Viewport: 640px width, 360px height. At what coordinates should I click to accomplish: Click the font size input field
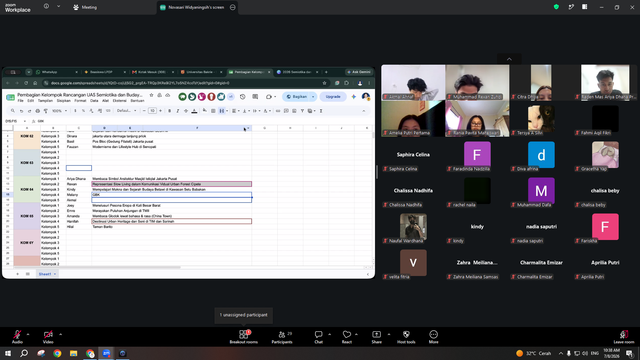click(x=152, y=111)
